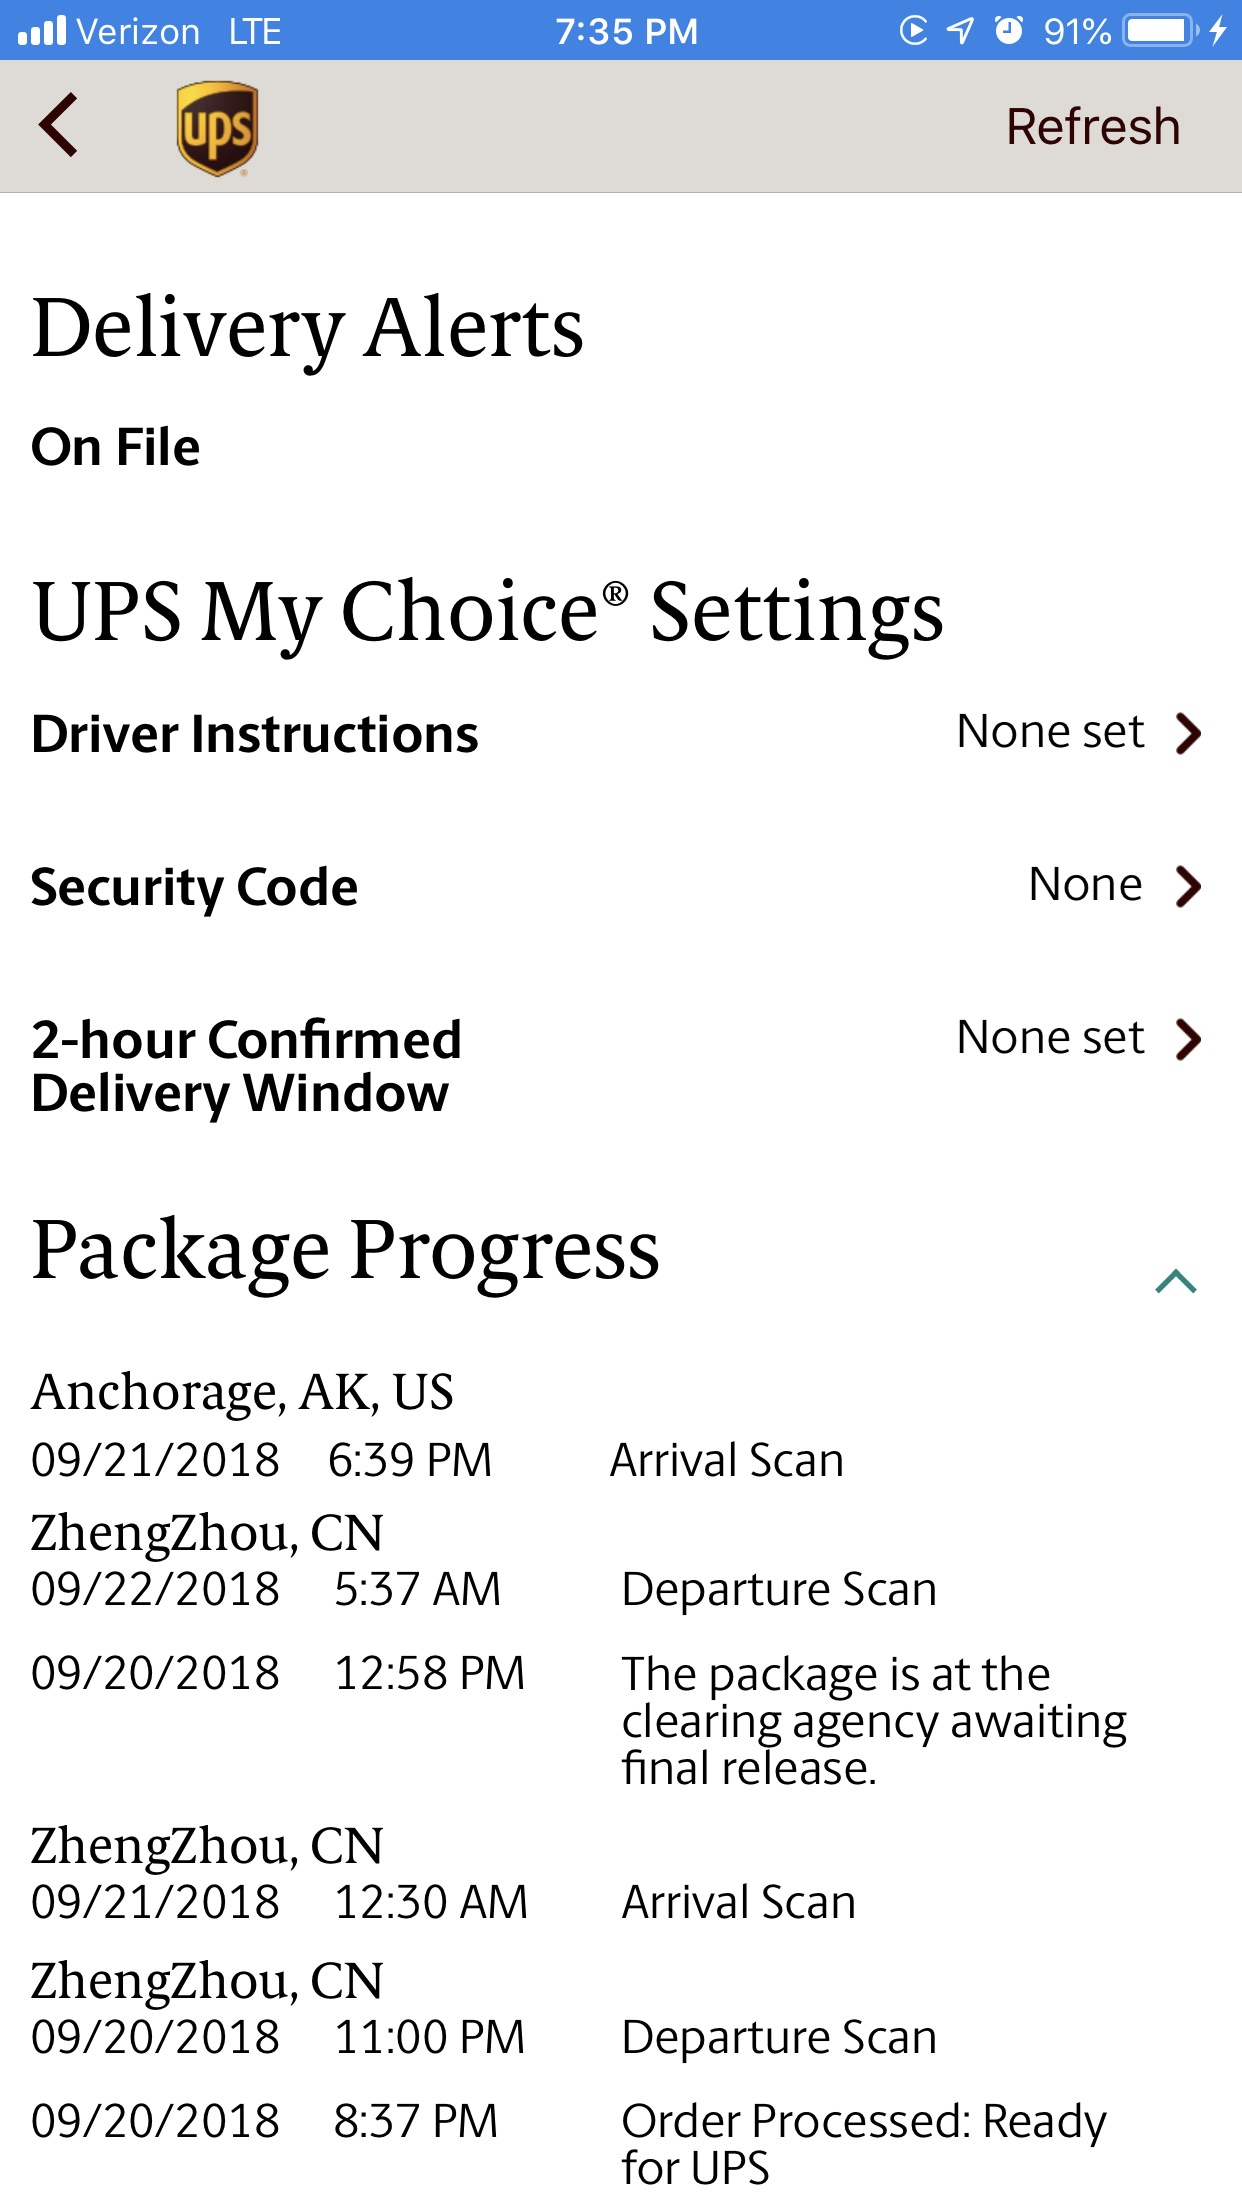Viewport: 1242px width, 2208px height.
Task: Open Driver Instructions chevron arrow
Action: click(x=1188, y=733)
